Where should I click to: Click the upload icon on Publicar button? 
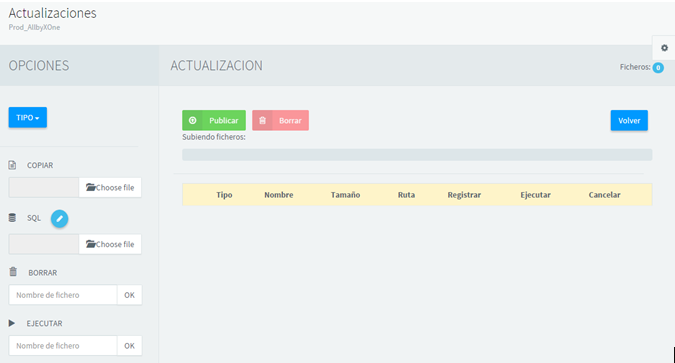pyautogui.click(x=192, y=121)
